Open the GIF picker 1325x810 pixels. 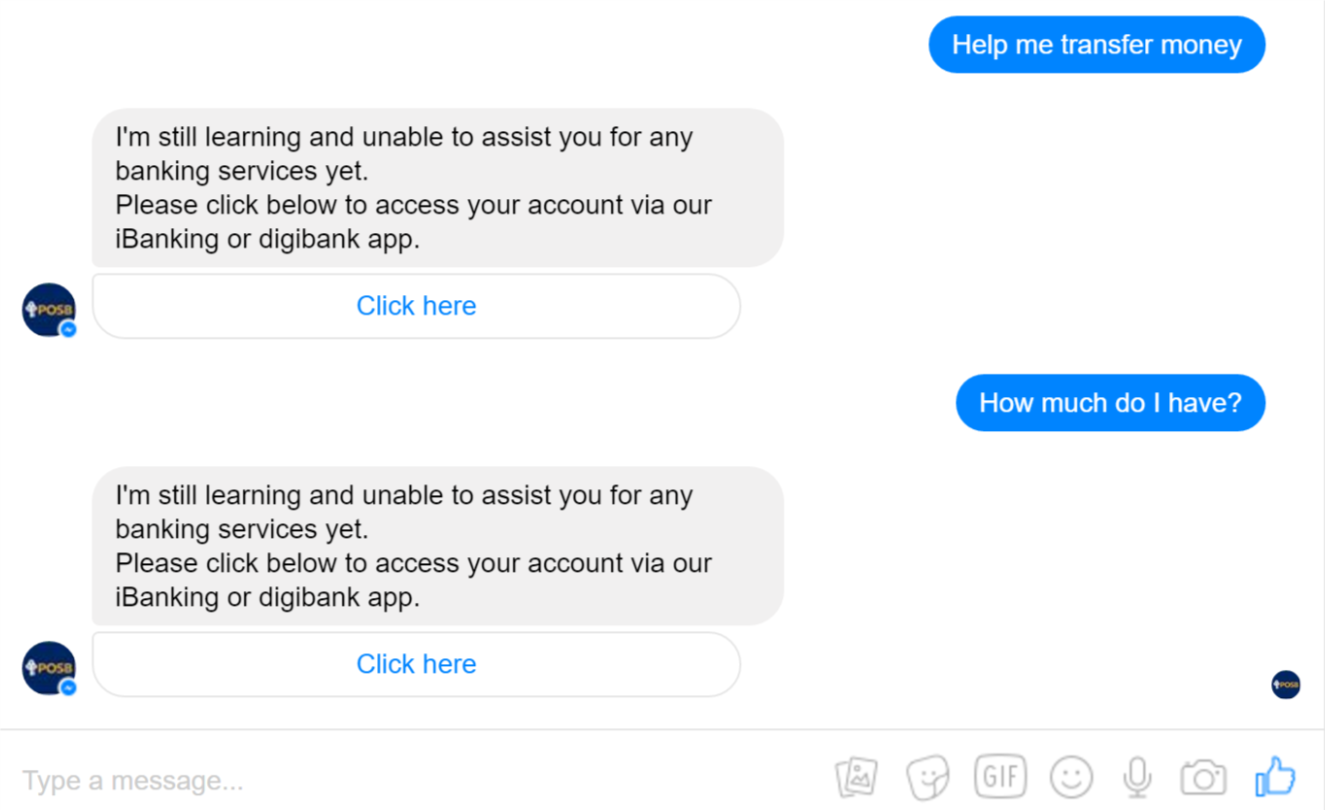[x=1000, y=777]
